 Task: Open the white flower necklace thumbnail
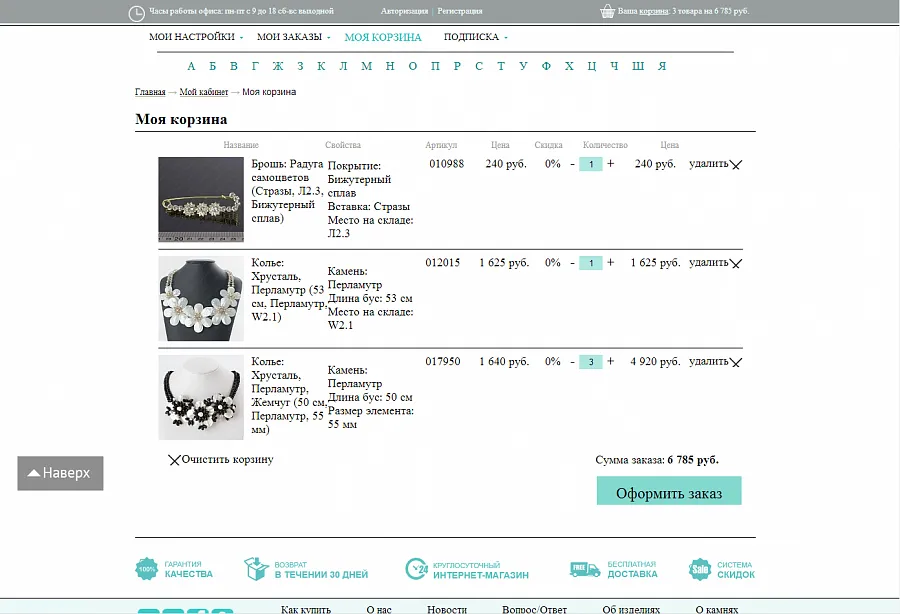[201, 298]
